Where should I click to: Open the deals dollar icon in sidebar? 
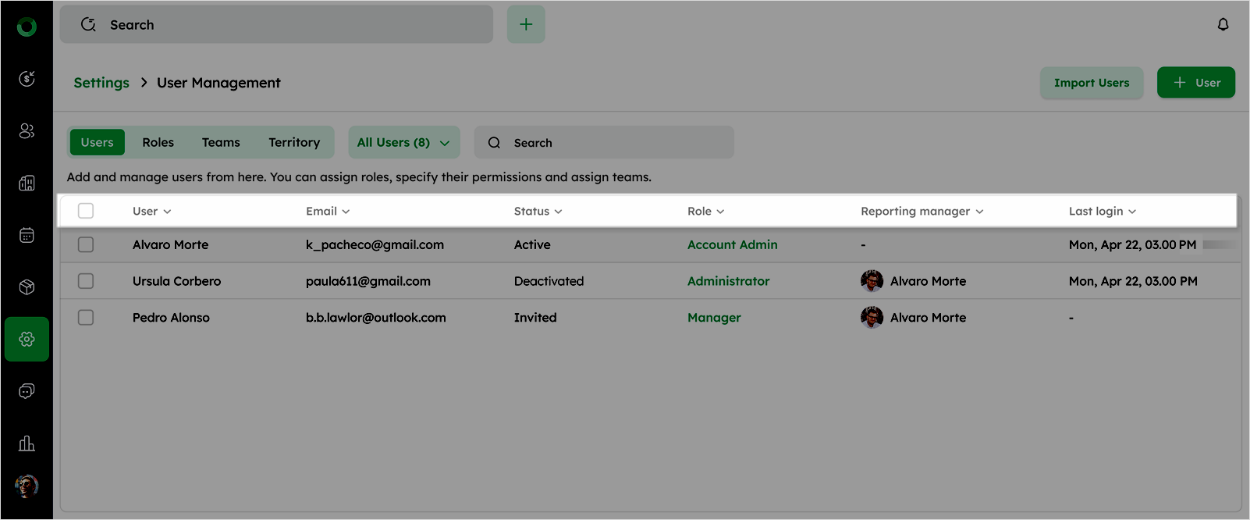[x=27, y=78]
